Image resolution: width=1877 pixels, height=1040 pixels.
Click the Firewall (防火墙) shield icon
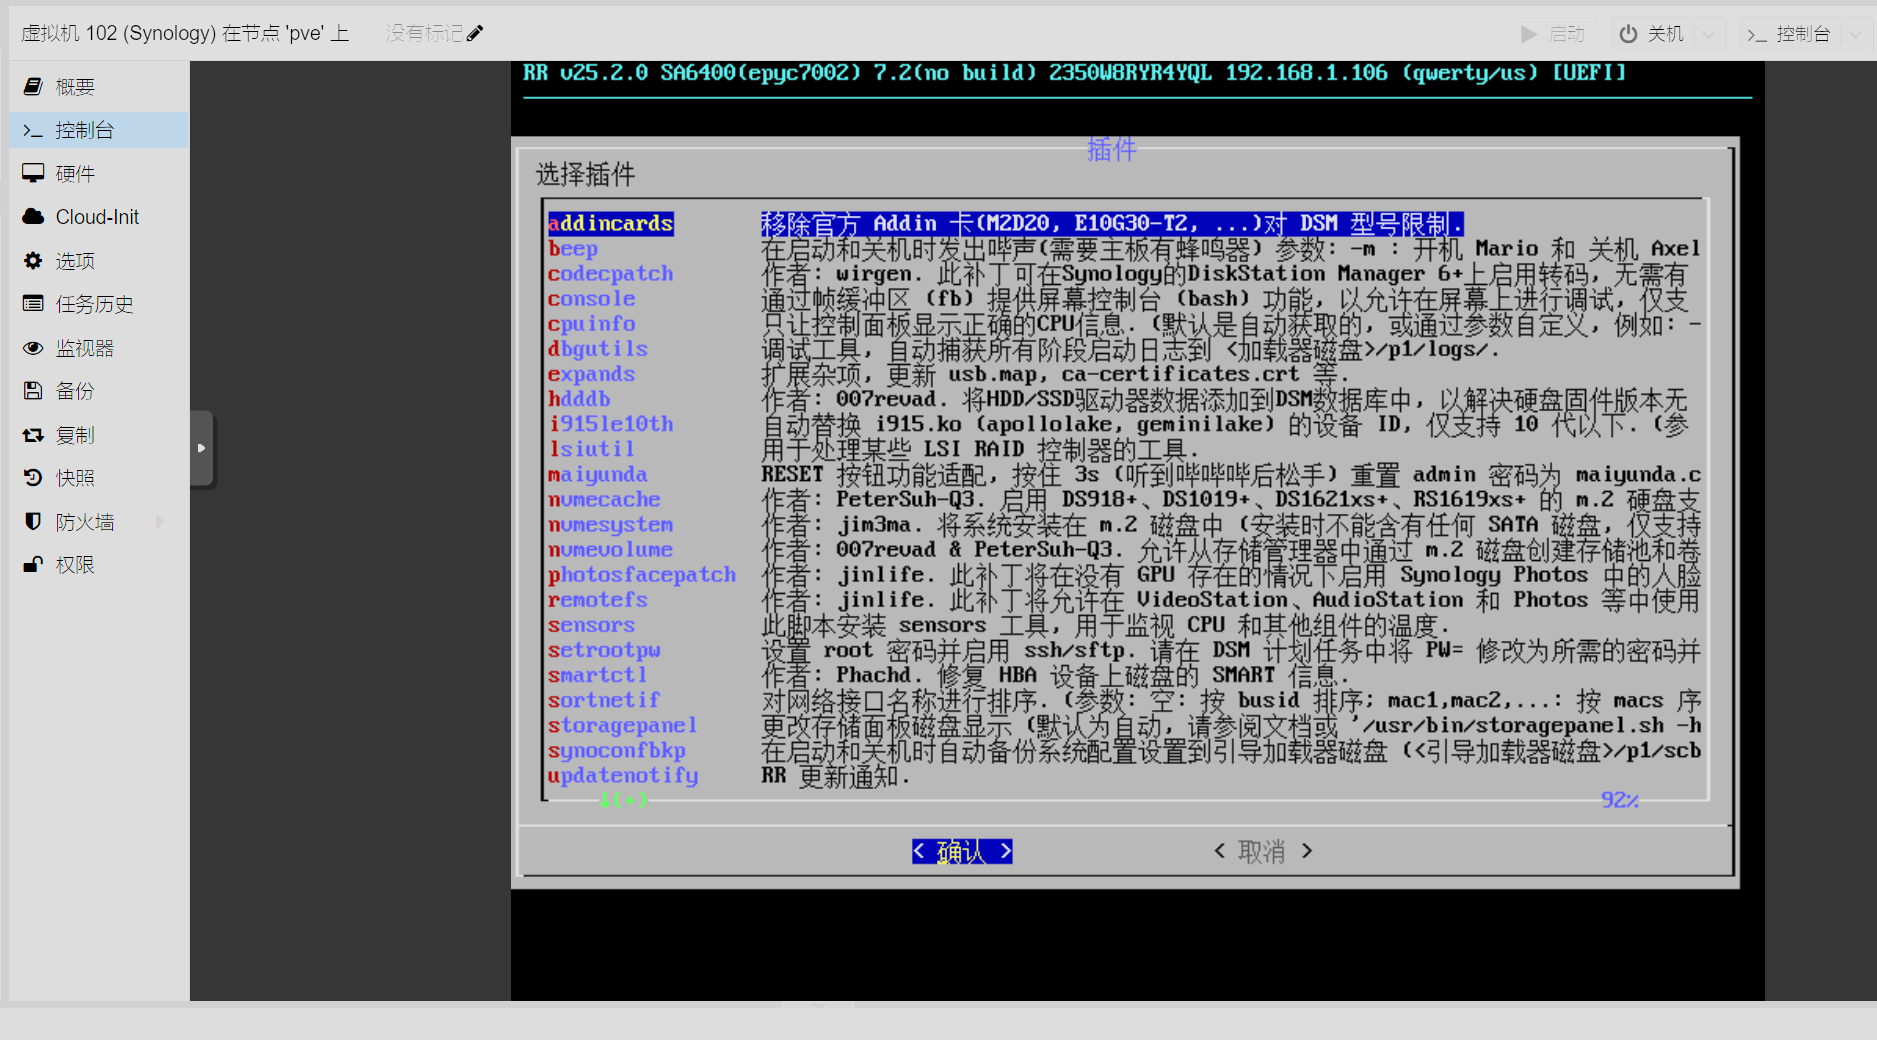click(33, 521)
